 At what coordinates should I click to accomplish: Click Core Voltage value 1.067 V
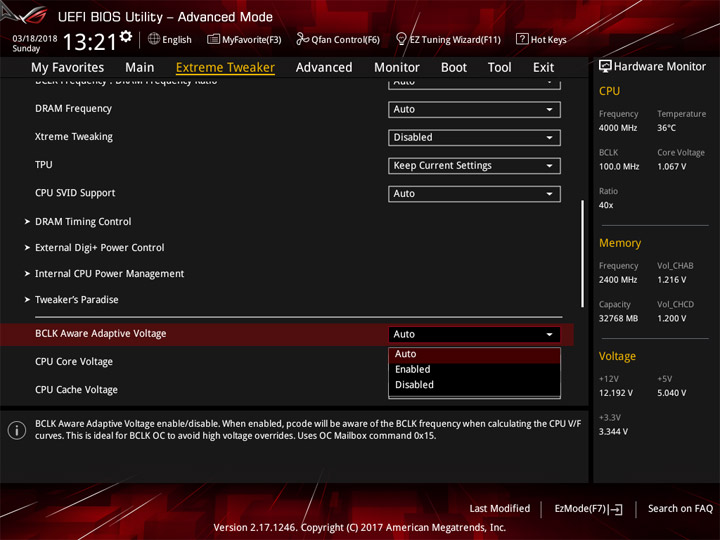tap(671, 167)
